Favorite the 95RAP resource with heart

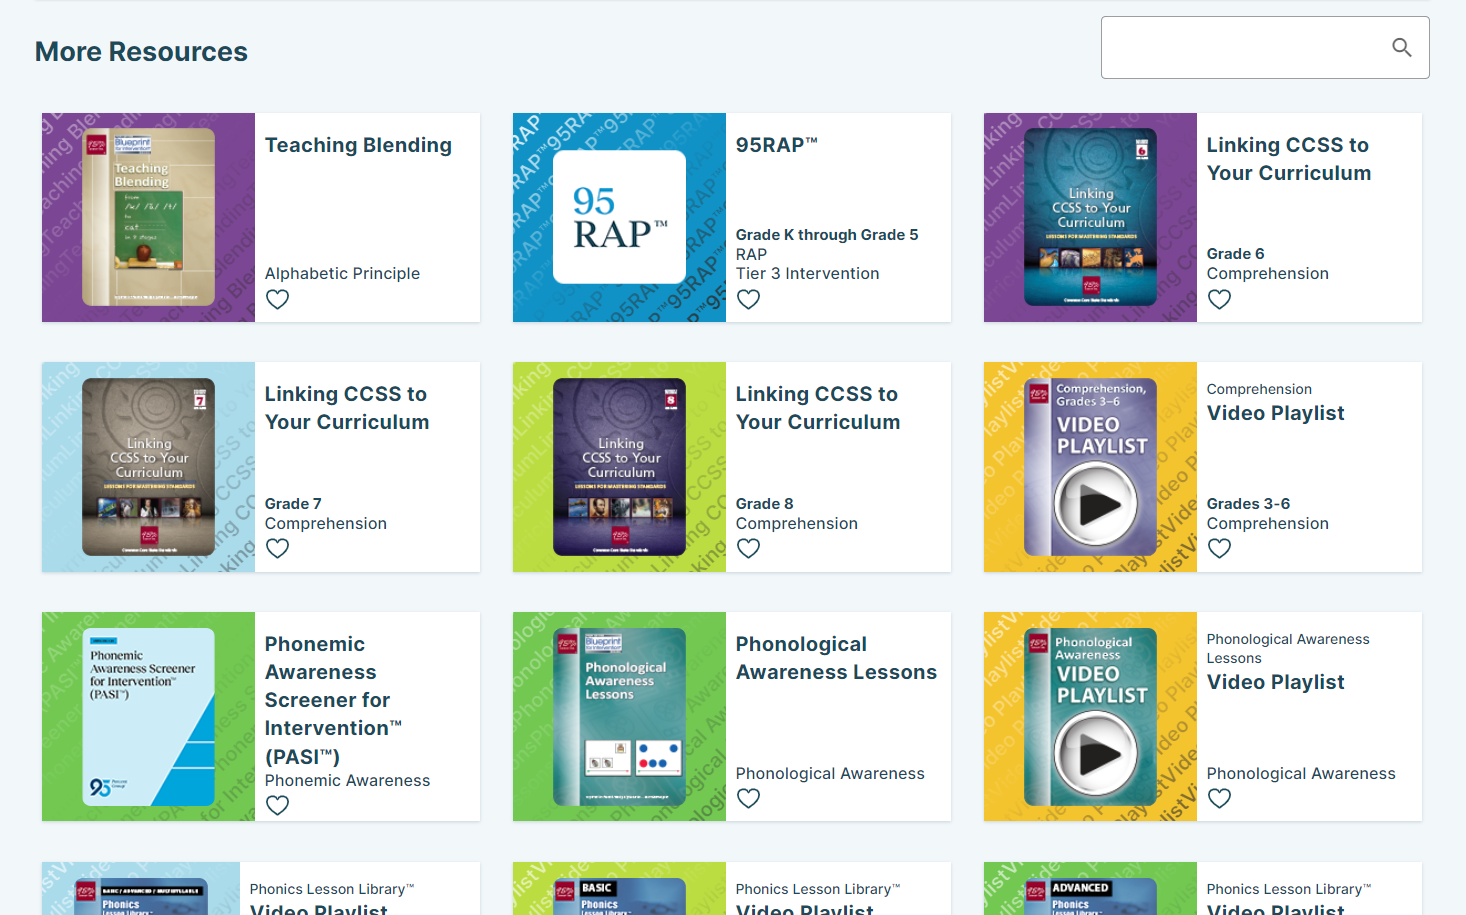point(749,299)
